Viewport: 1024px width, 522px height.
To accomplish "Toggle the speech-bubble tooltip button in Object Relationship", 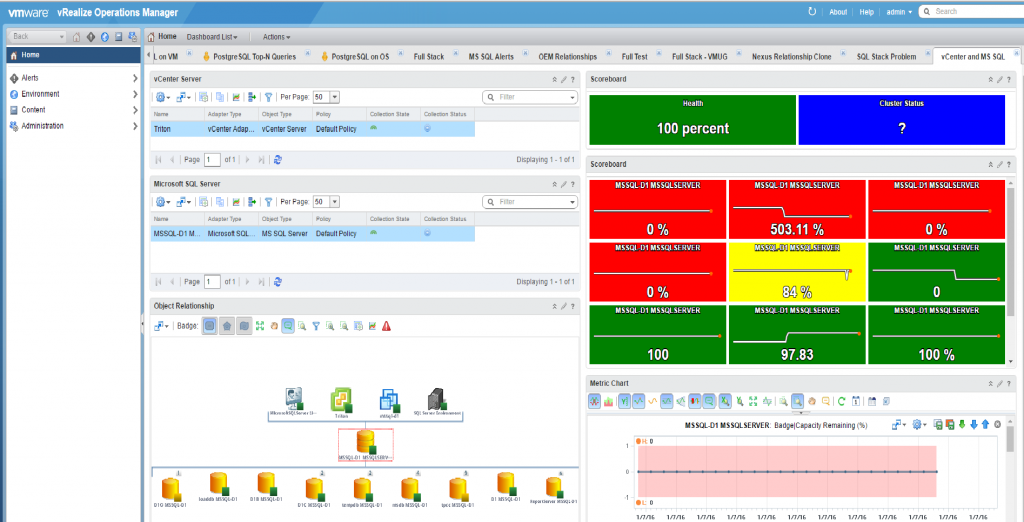I will click(288, 325).
